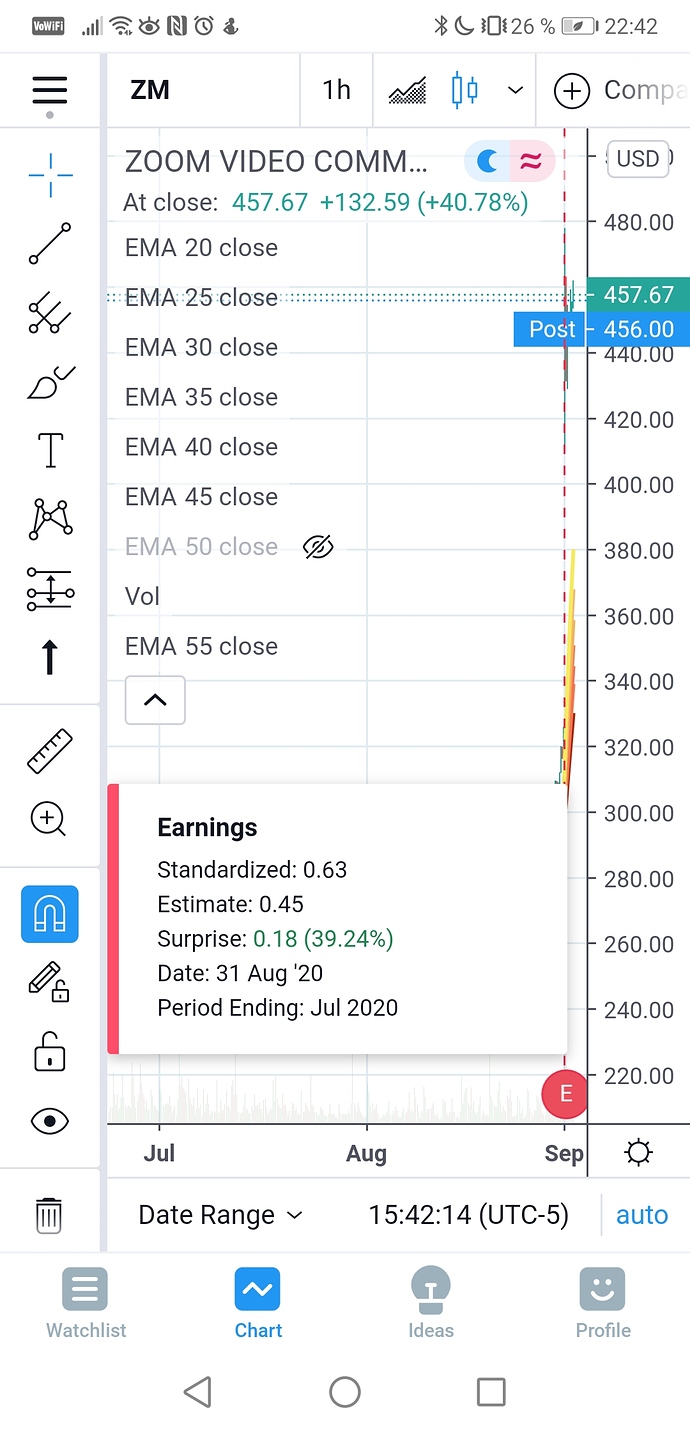Toggle magnet snap mode off

49,914
